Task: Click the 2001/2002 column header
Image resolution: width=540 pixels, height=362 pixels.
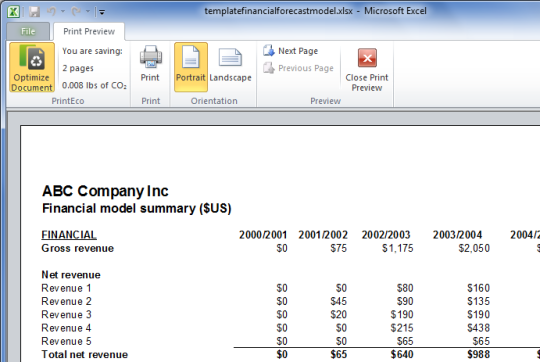Action: [323, 235]
